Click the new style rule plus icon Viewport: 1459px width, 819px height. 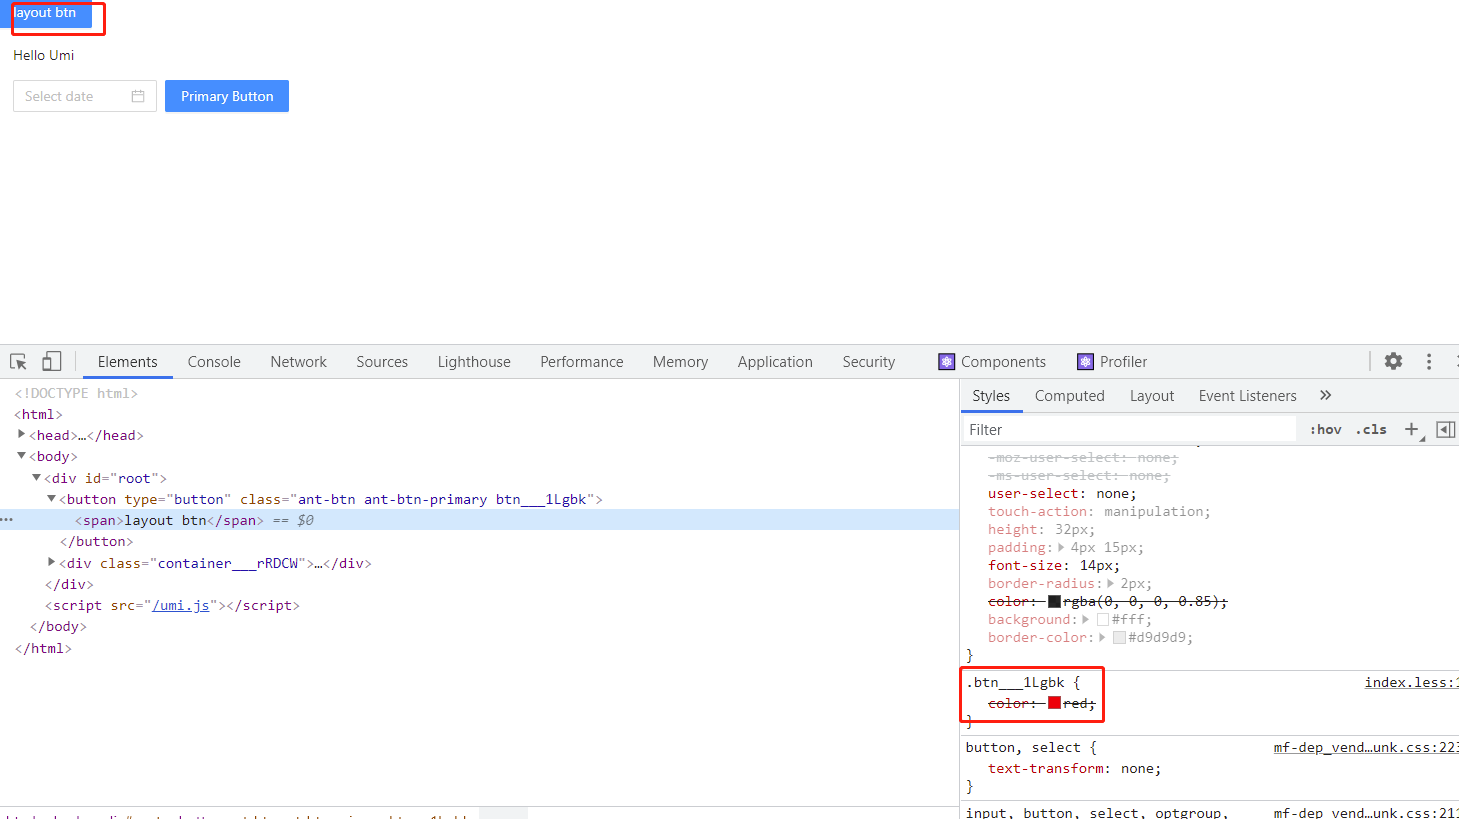click(1412, 429)
